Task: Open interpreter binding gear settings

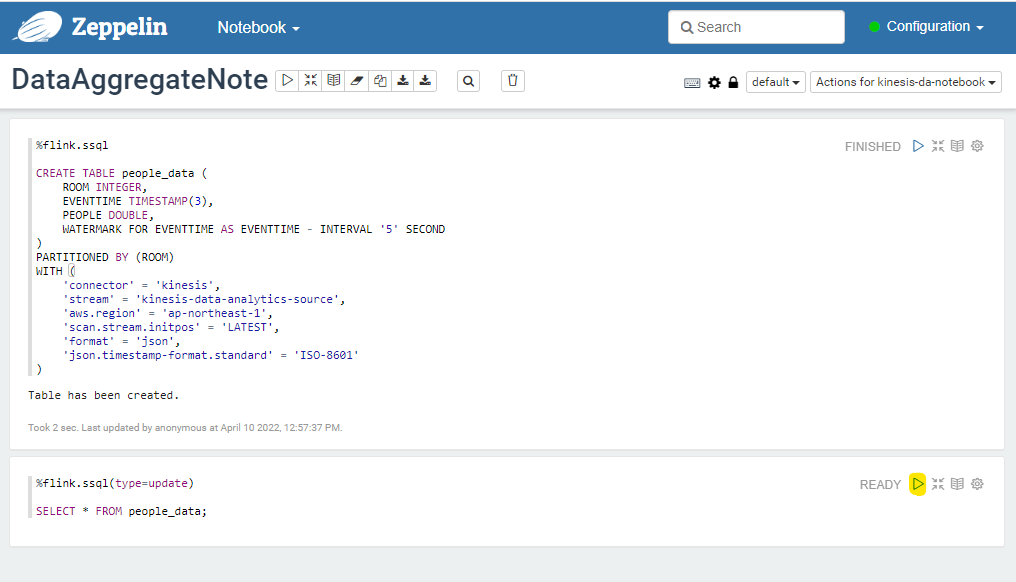Action: pyautogui.click(x=714, y=82)
